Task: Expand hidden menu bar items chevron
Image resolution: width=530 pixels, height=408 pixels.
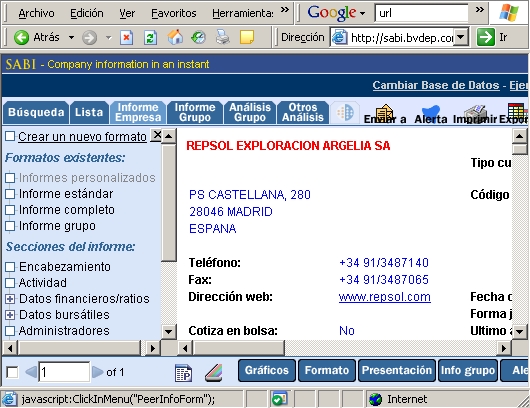Action: coord(285,9)
